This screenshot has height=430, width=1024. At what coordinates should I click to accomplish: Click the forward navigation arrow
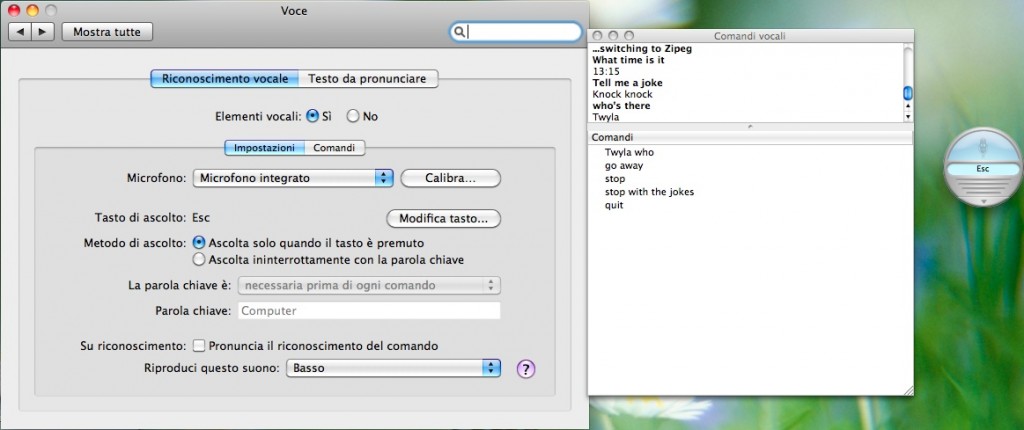click(x=43, y=32)
